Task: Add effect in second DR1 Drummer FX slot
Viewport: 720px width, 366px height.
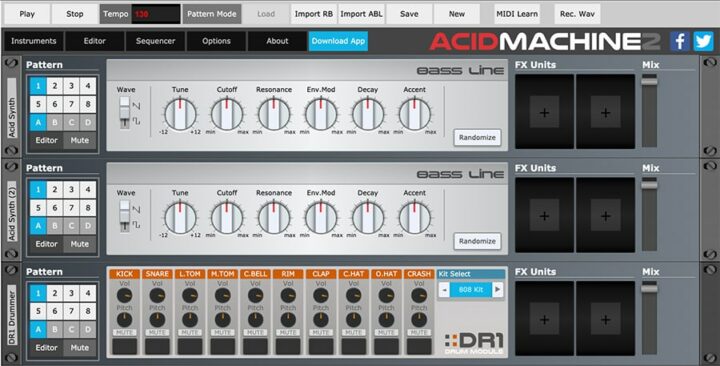Action: [x=606, y=319]
